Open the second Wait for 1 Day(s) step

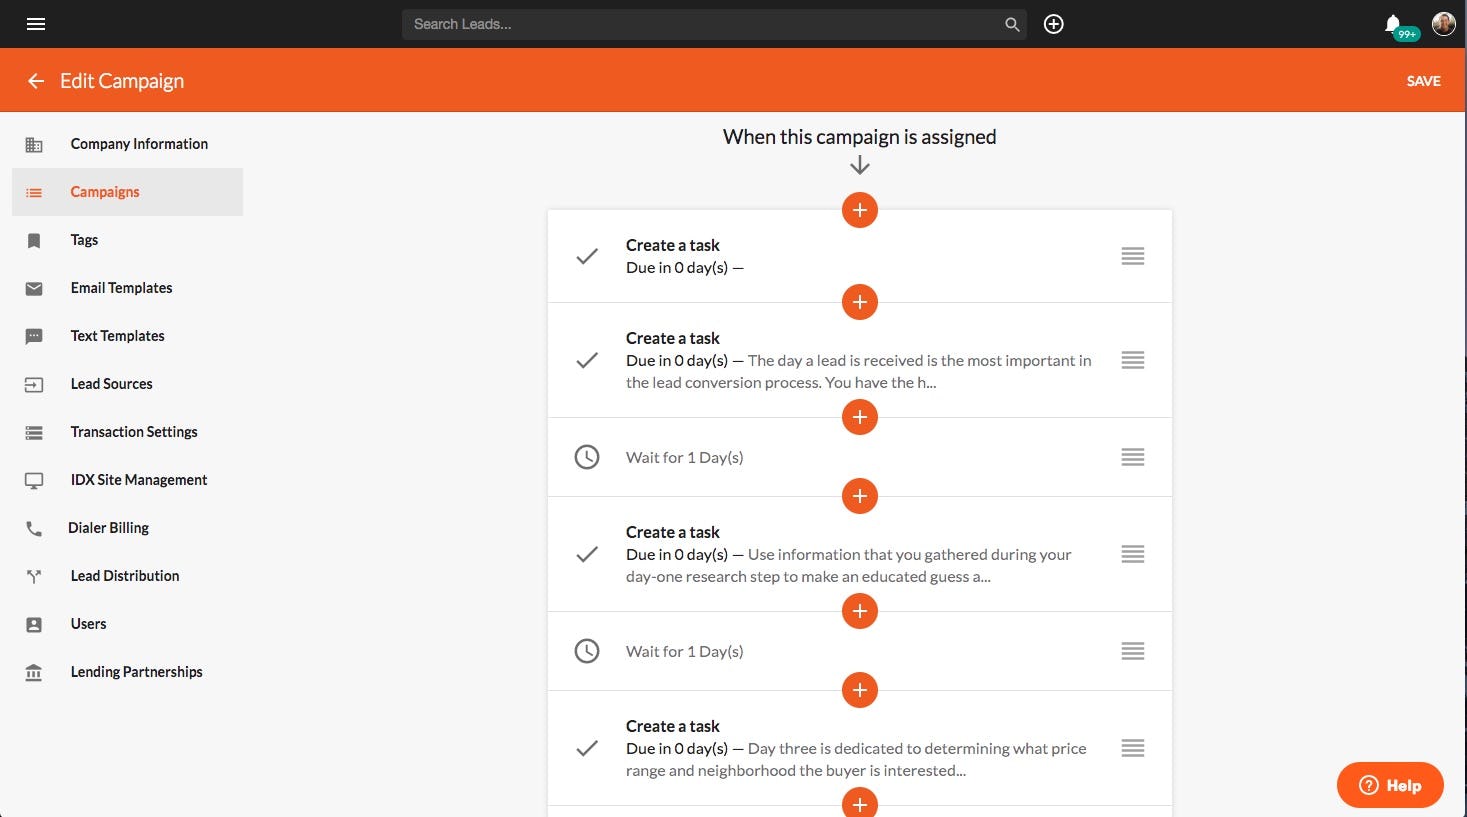coord(685,651)
